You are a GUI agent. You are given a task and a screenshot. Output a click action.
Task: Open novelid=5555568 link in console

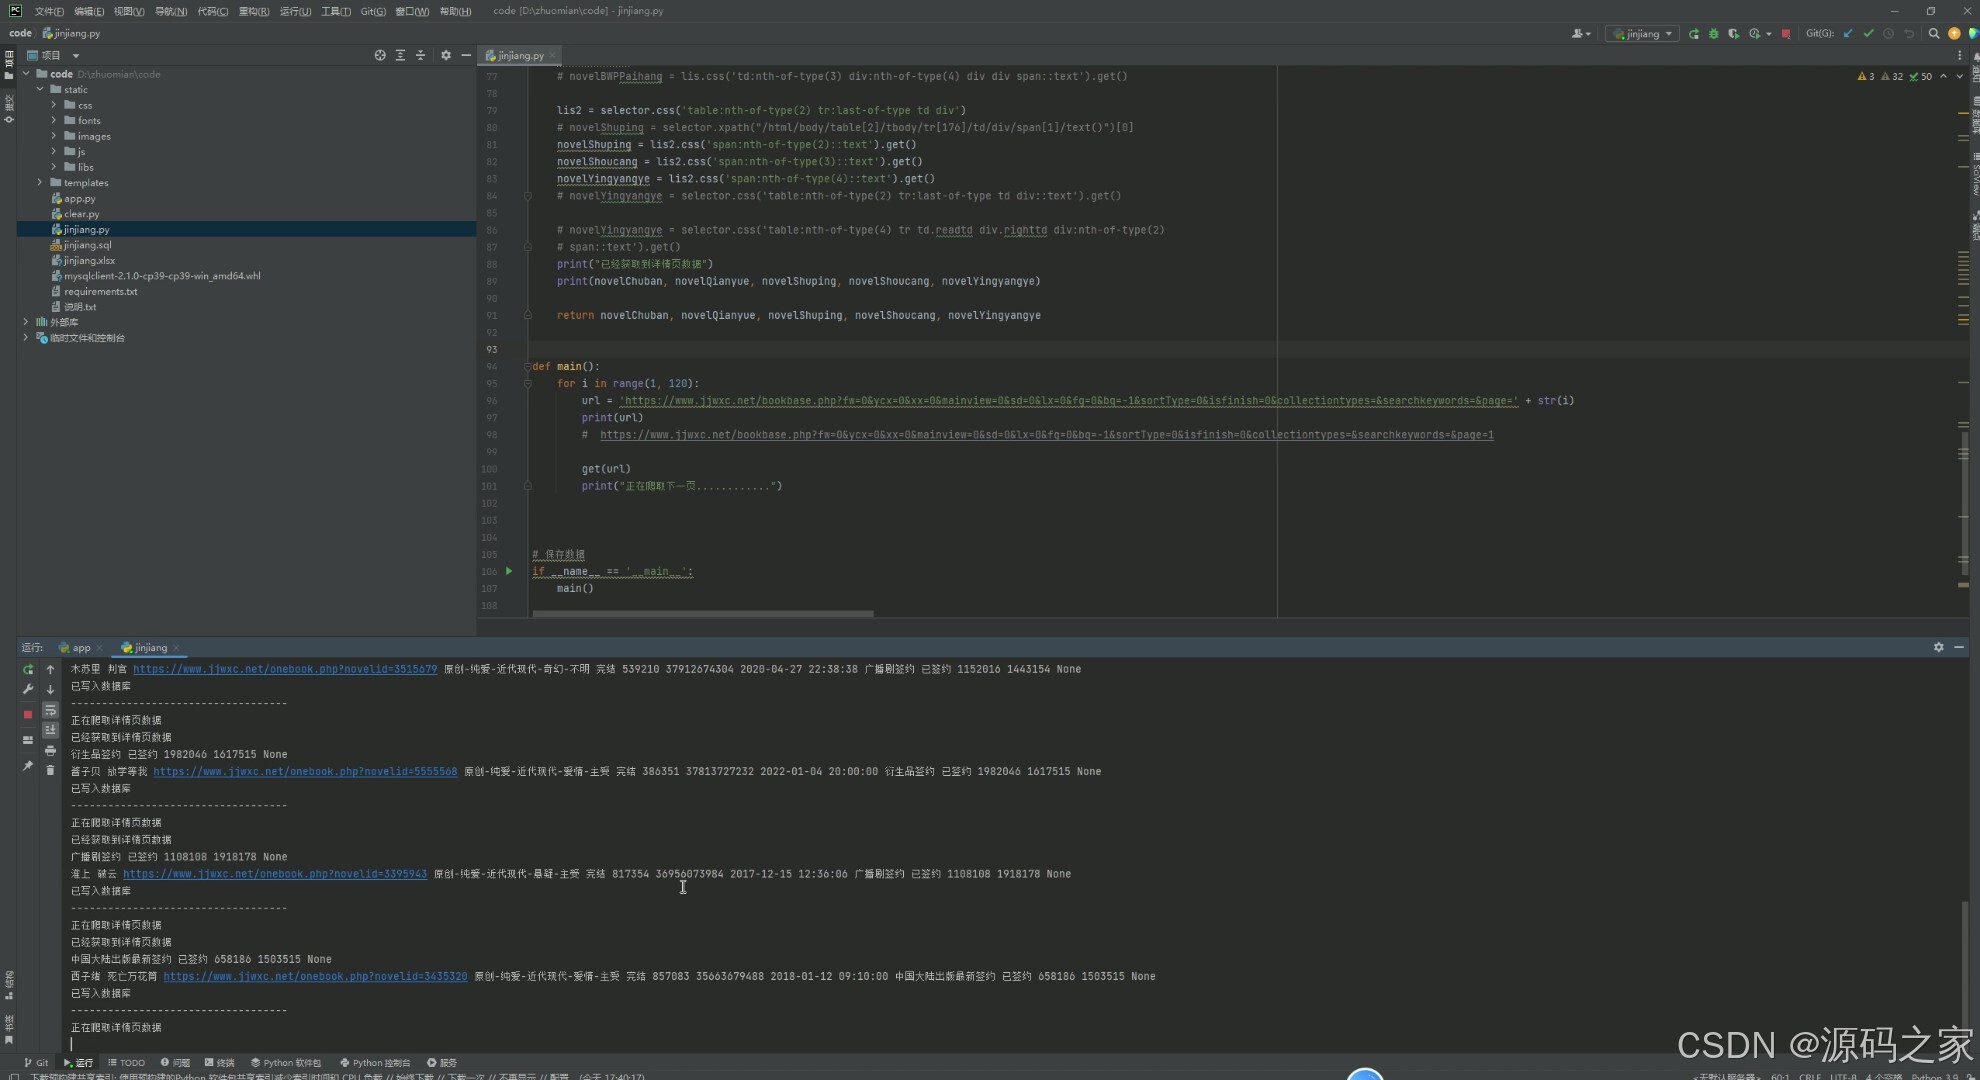[305, 772]
